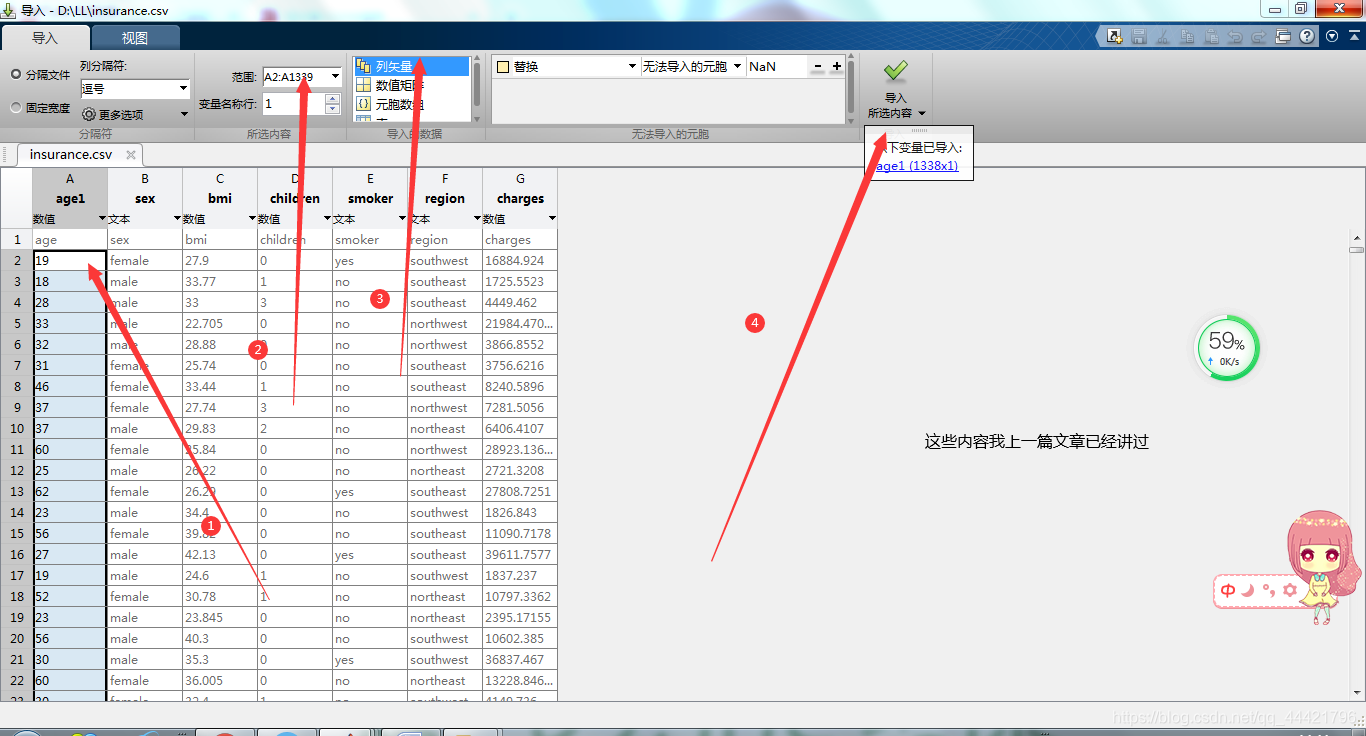Image resolution: width=1366 pixels, height=736 pixels.
Task: Click the Copy icon in quick toolbar
Action: point(1187,37)
